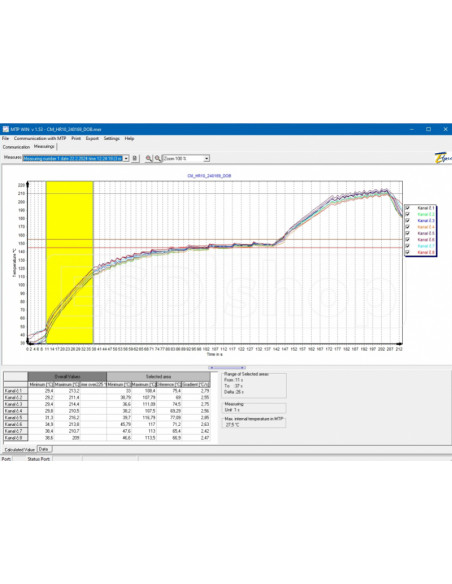Open the File menu
This screenshot has height=584, width=452.
click(x=5, y=138)
